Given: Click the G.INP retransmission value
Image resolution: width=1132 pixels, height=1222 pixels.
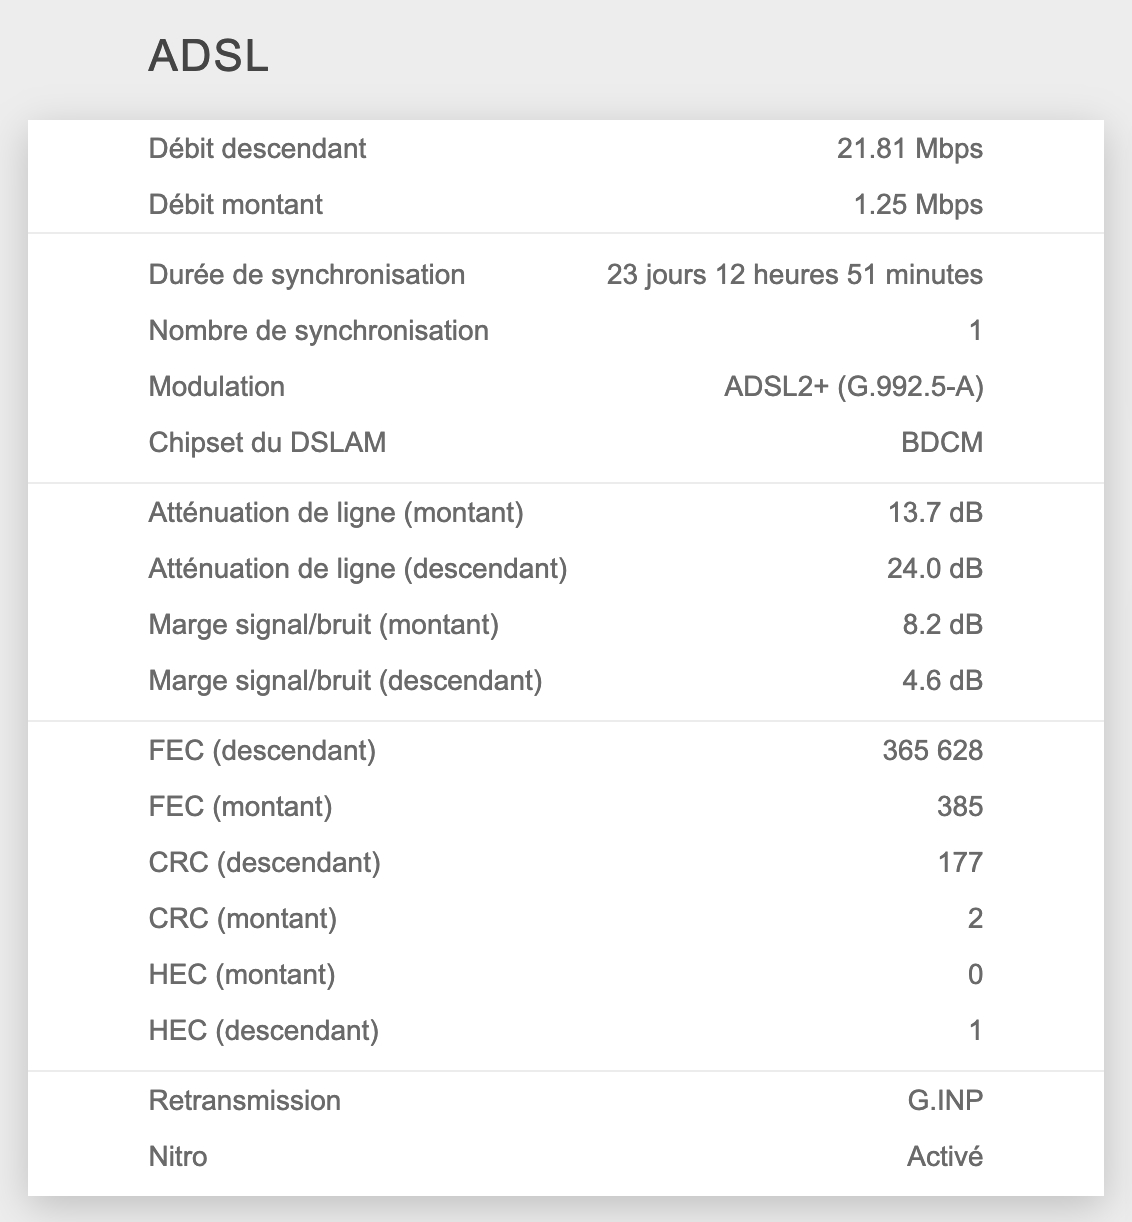Looking at the screenshot, I should click(945, 1101).
